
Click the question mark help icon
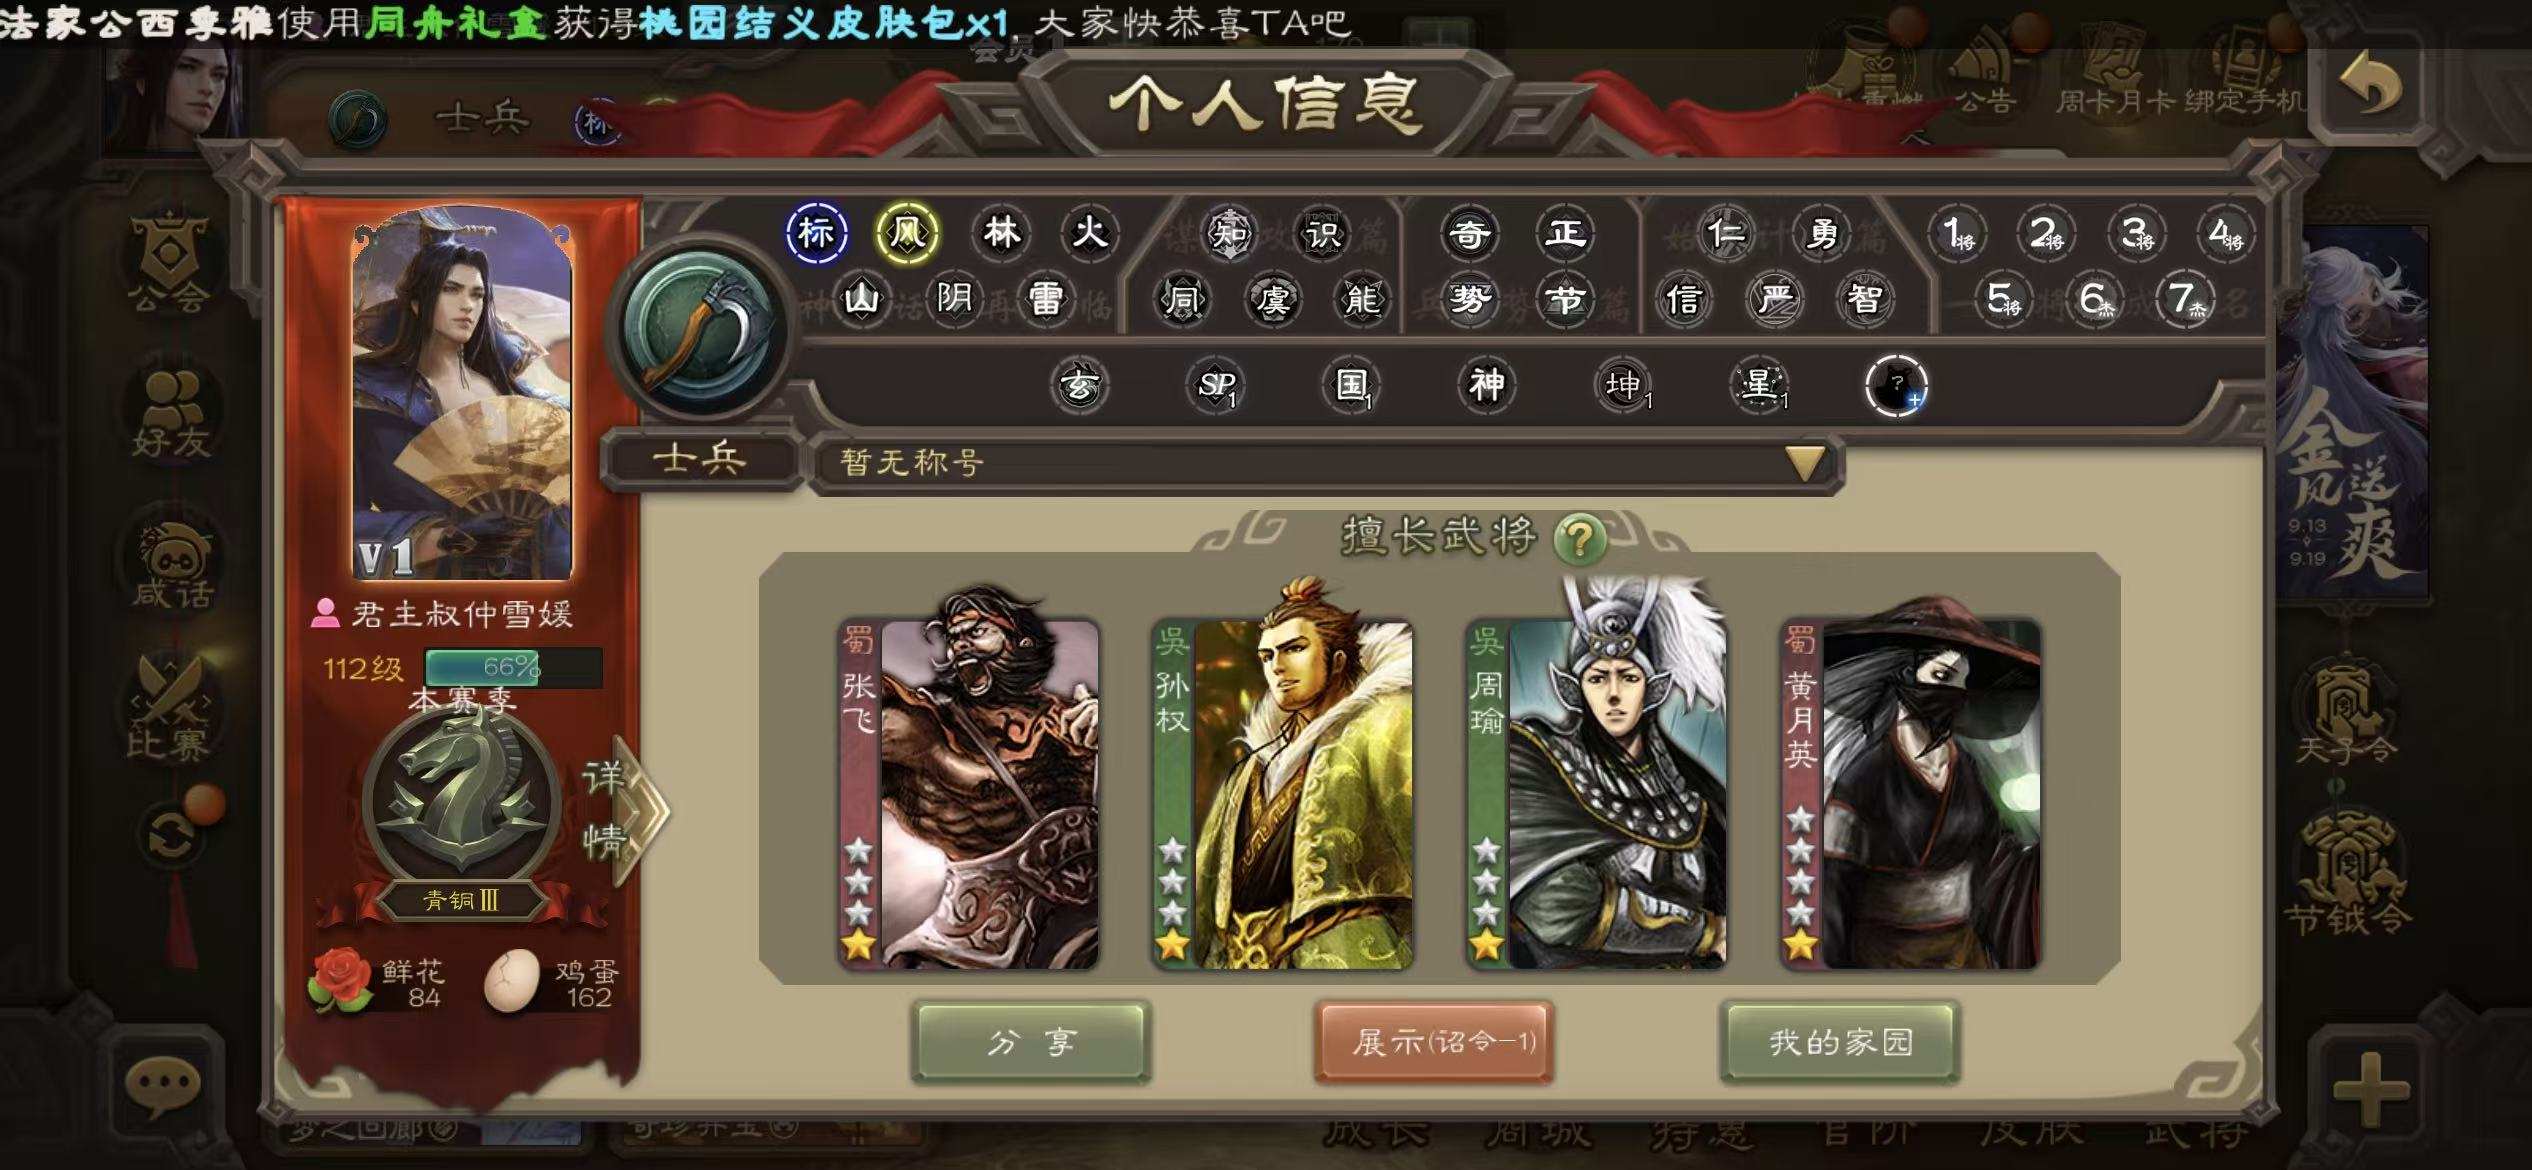point(1579,539)
